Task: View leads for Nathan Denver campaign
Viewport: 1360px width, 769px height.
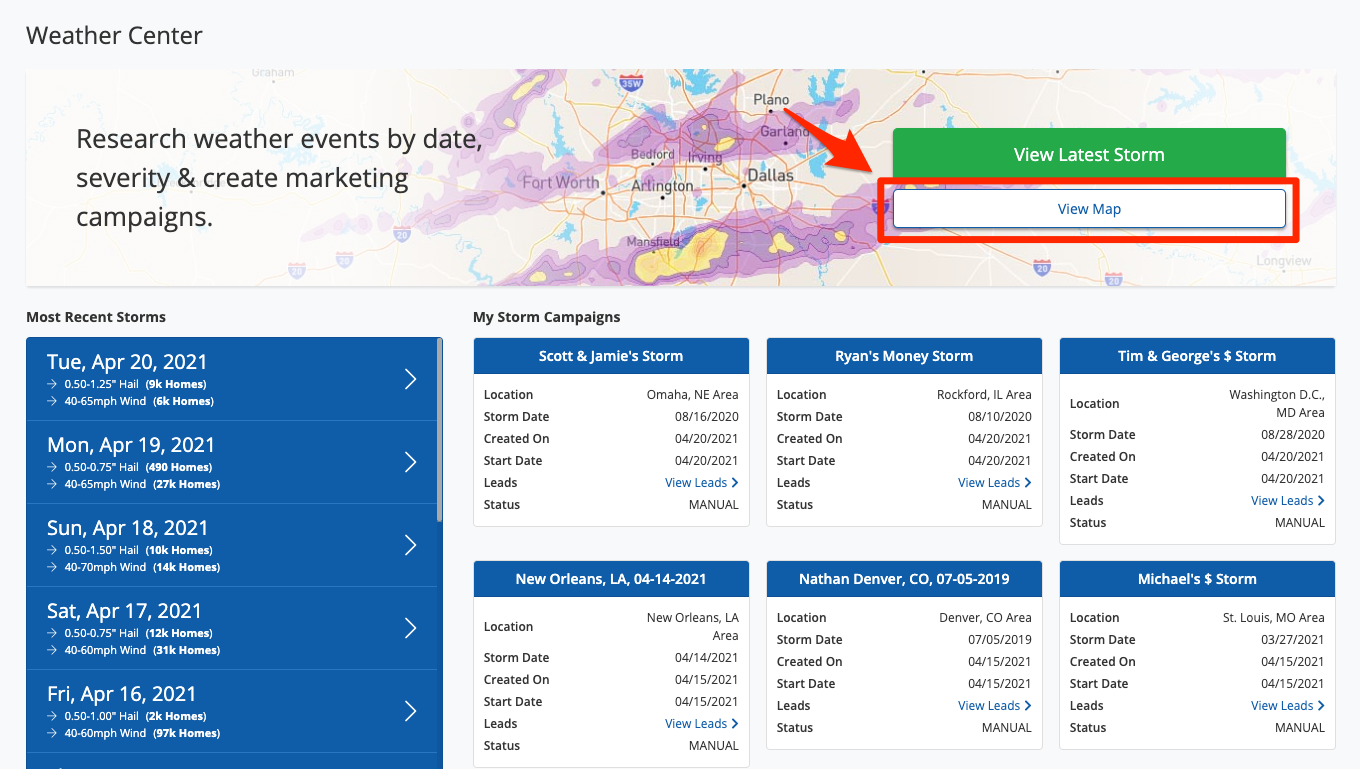Action: coord(994,706)
